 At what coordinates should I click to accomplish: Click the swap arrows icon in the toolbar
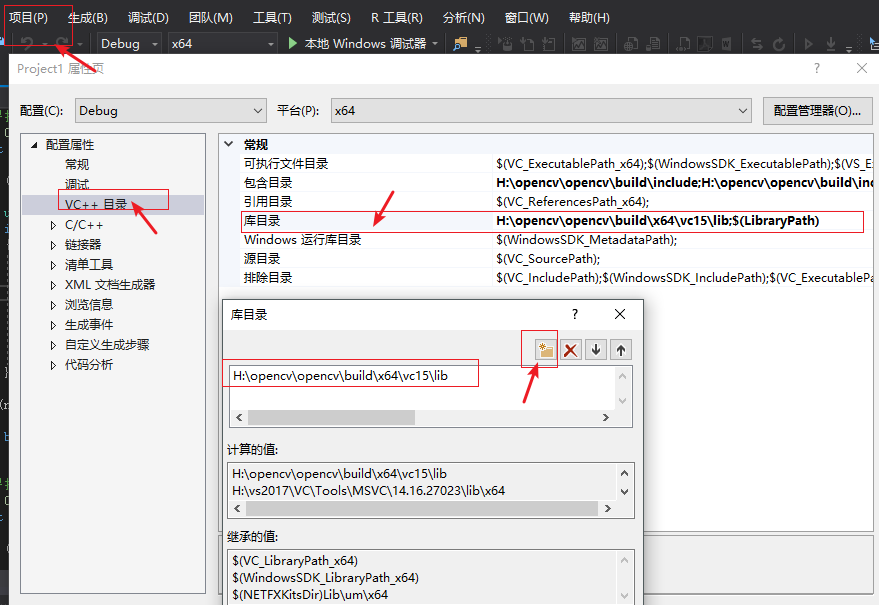coord(757,44)
